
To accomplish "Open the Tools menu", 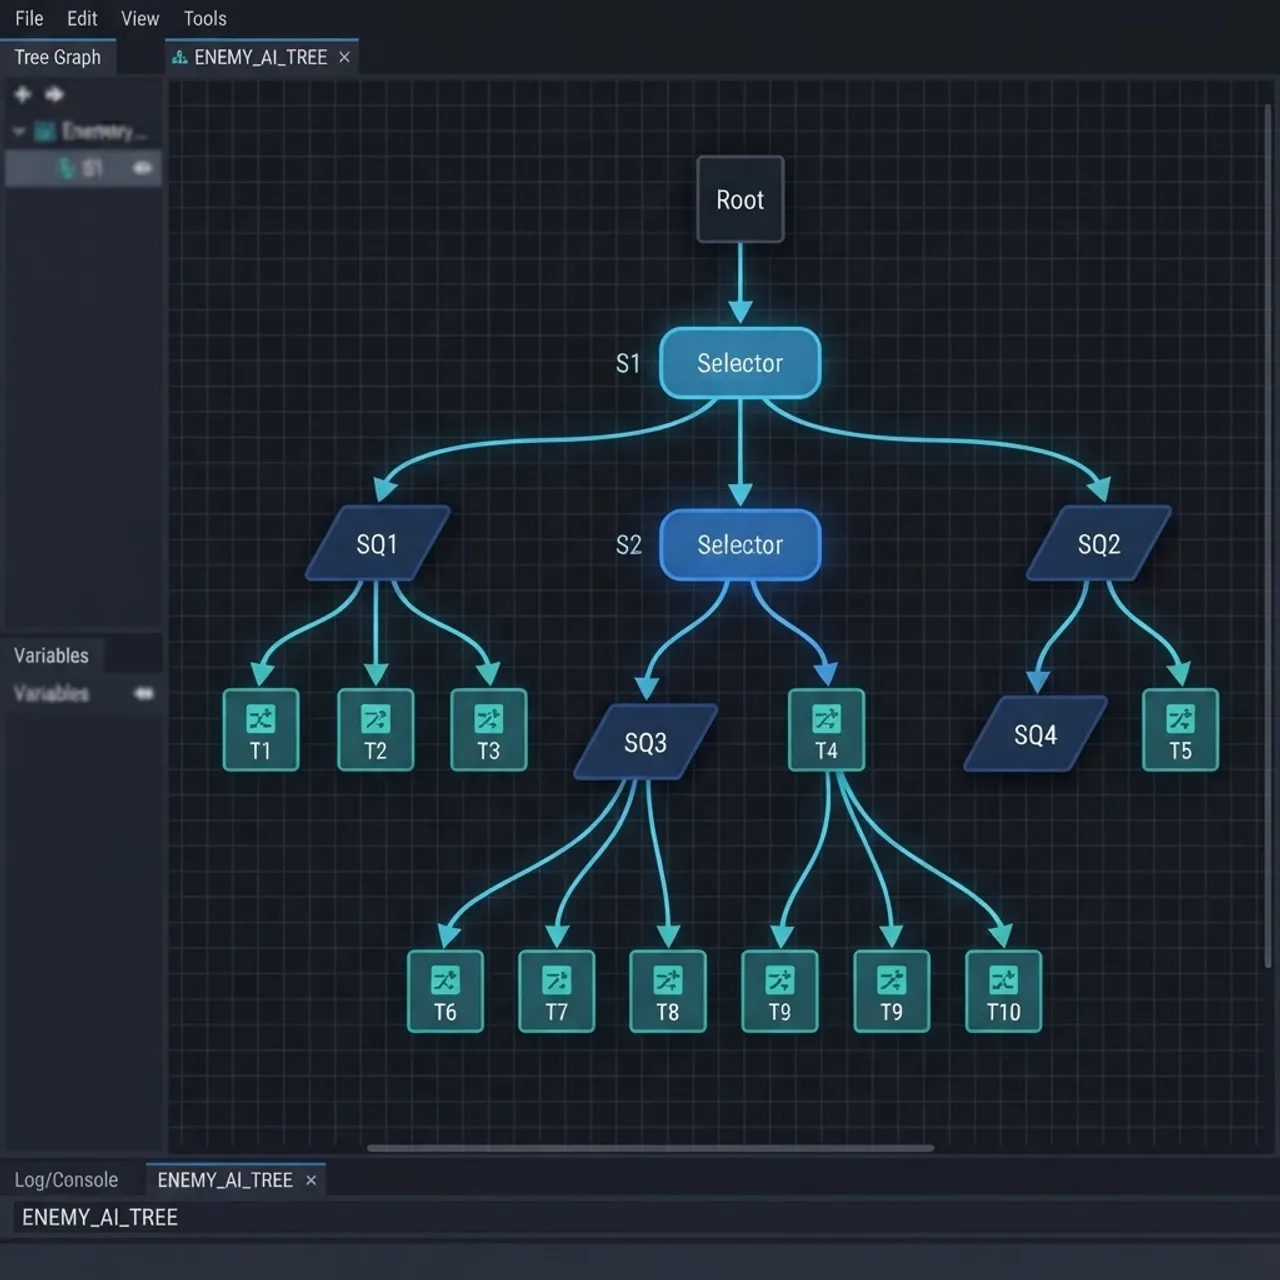I will tap(205, 18).
